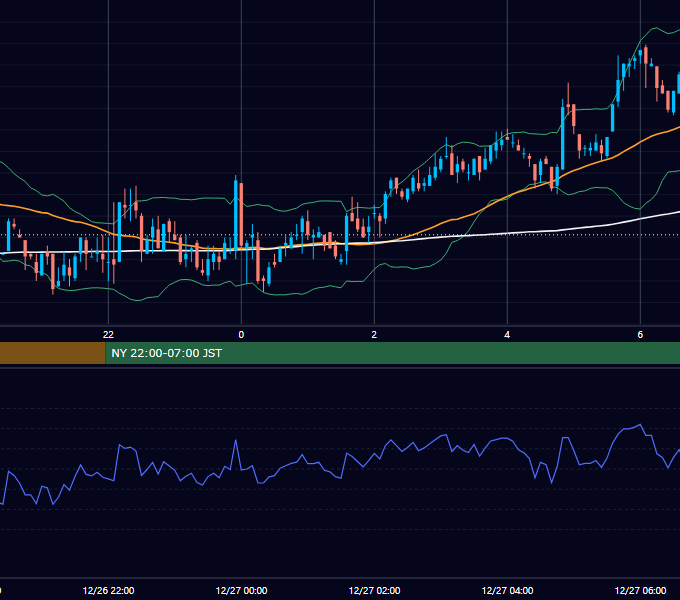Viewport: 680px width, 600px height.
Task: Click the 6 hour axis label
Action: [640, 334]
